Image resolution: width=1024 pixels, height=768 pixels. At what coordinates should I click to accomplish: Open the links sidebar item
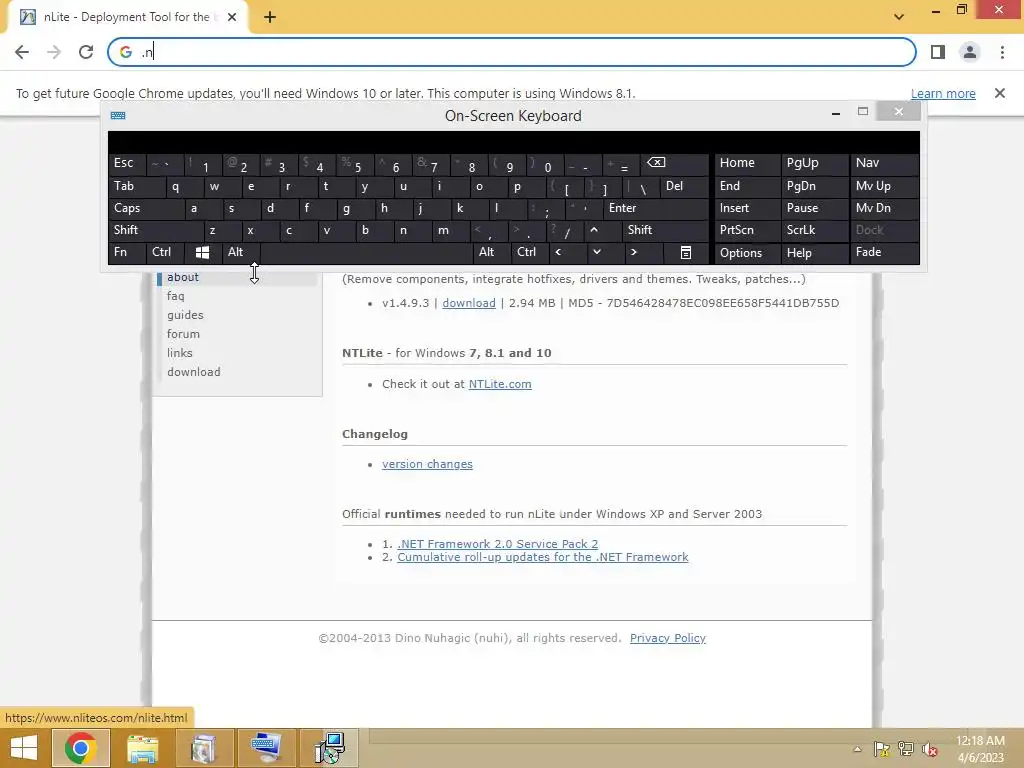pyautogui.click(x=180, y=353)
